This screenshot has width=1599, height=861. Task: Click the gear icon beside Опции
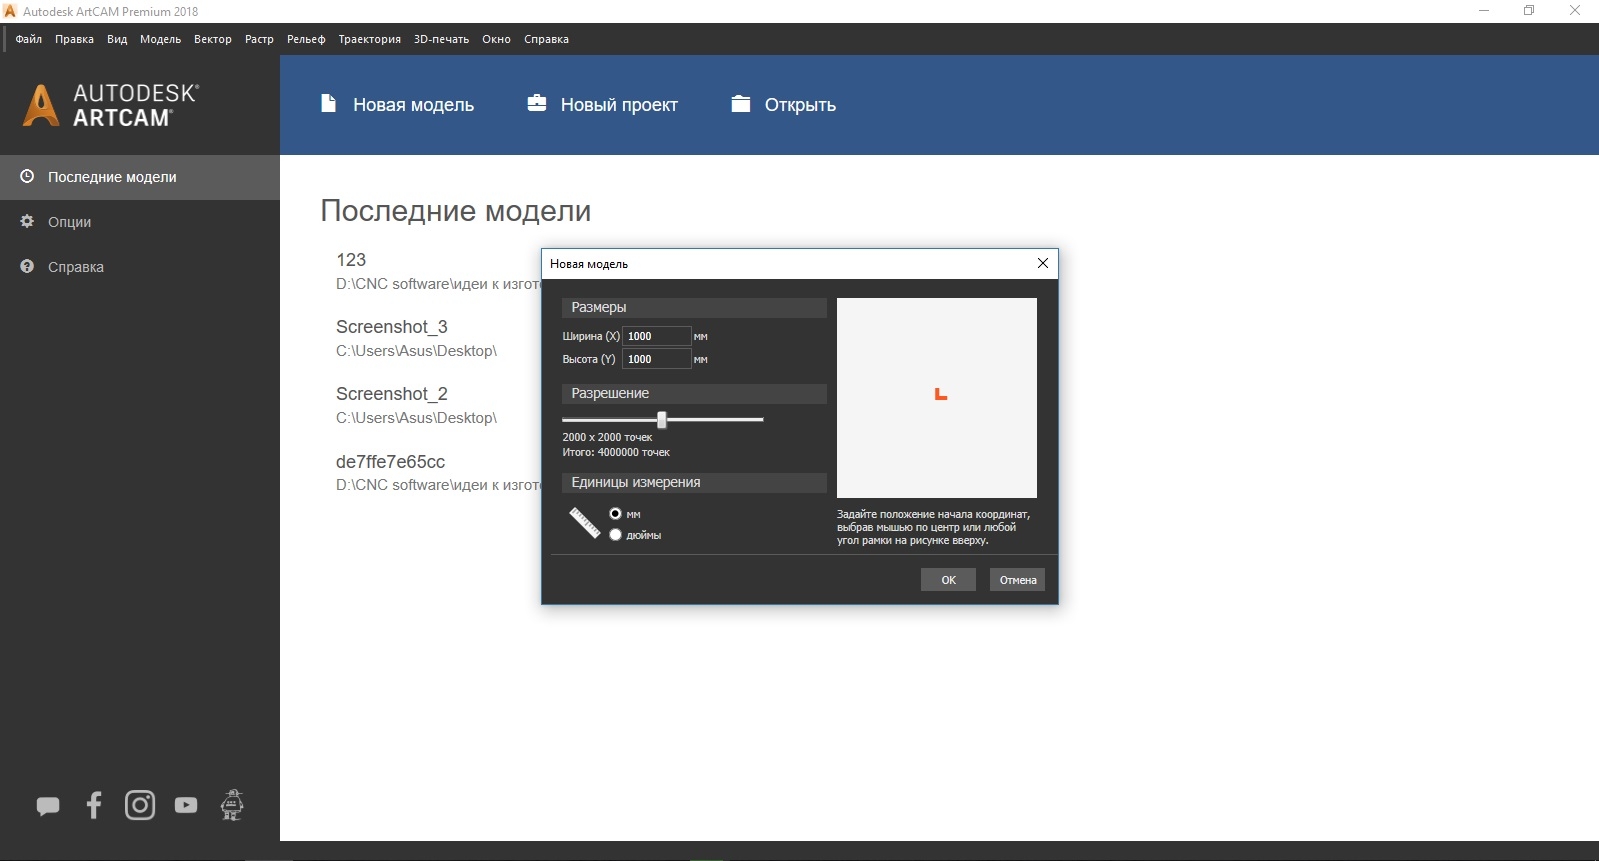tap(27, 221)
